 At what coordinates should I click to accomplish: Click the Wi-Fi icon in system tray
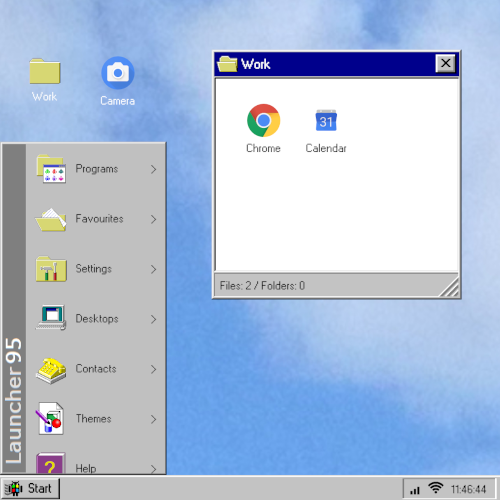(x=435, y=488)
